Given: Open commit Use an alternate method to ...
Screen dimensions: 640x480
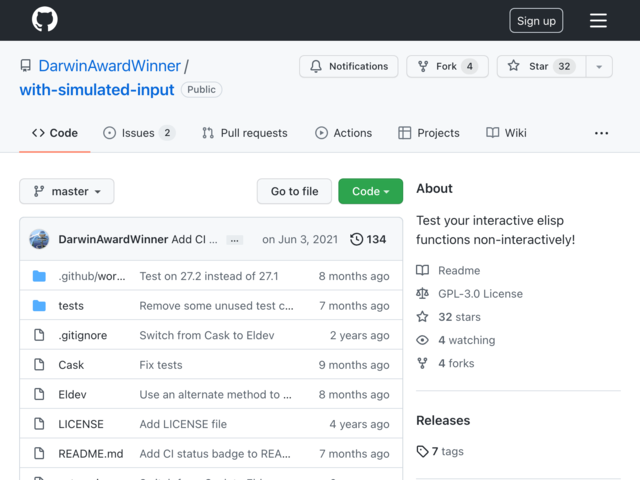Looking at the screenshot, I should click(x=216, y=395).
